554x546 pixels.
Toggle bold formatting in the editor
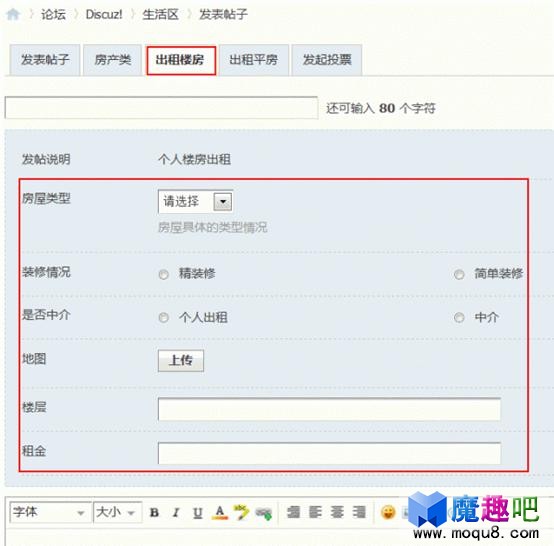coord(154,512)
